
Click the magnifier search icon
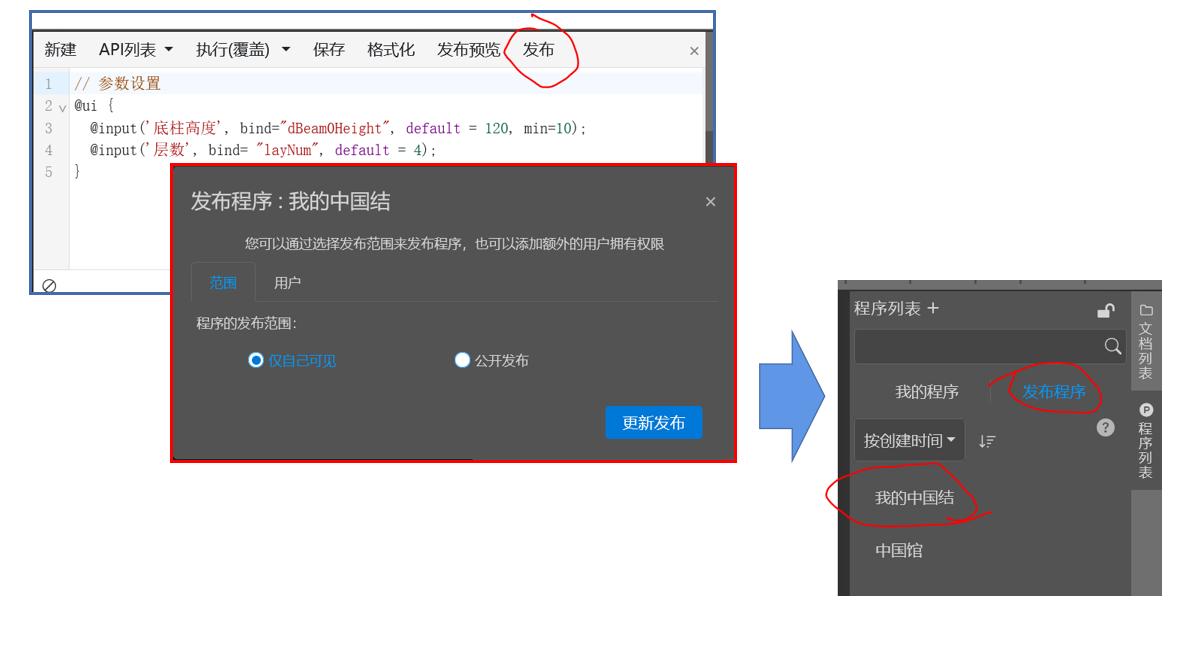click(1114, 347)
